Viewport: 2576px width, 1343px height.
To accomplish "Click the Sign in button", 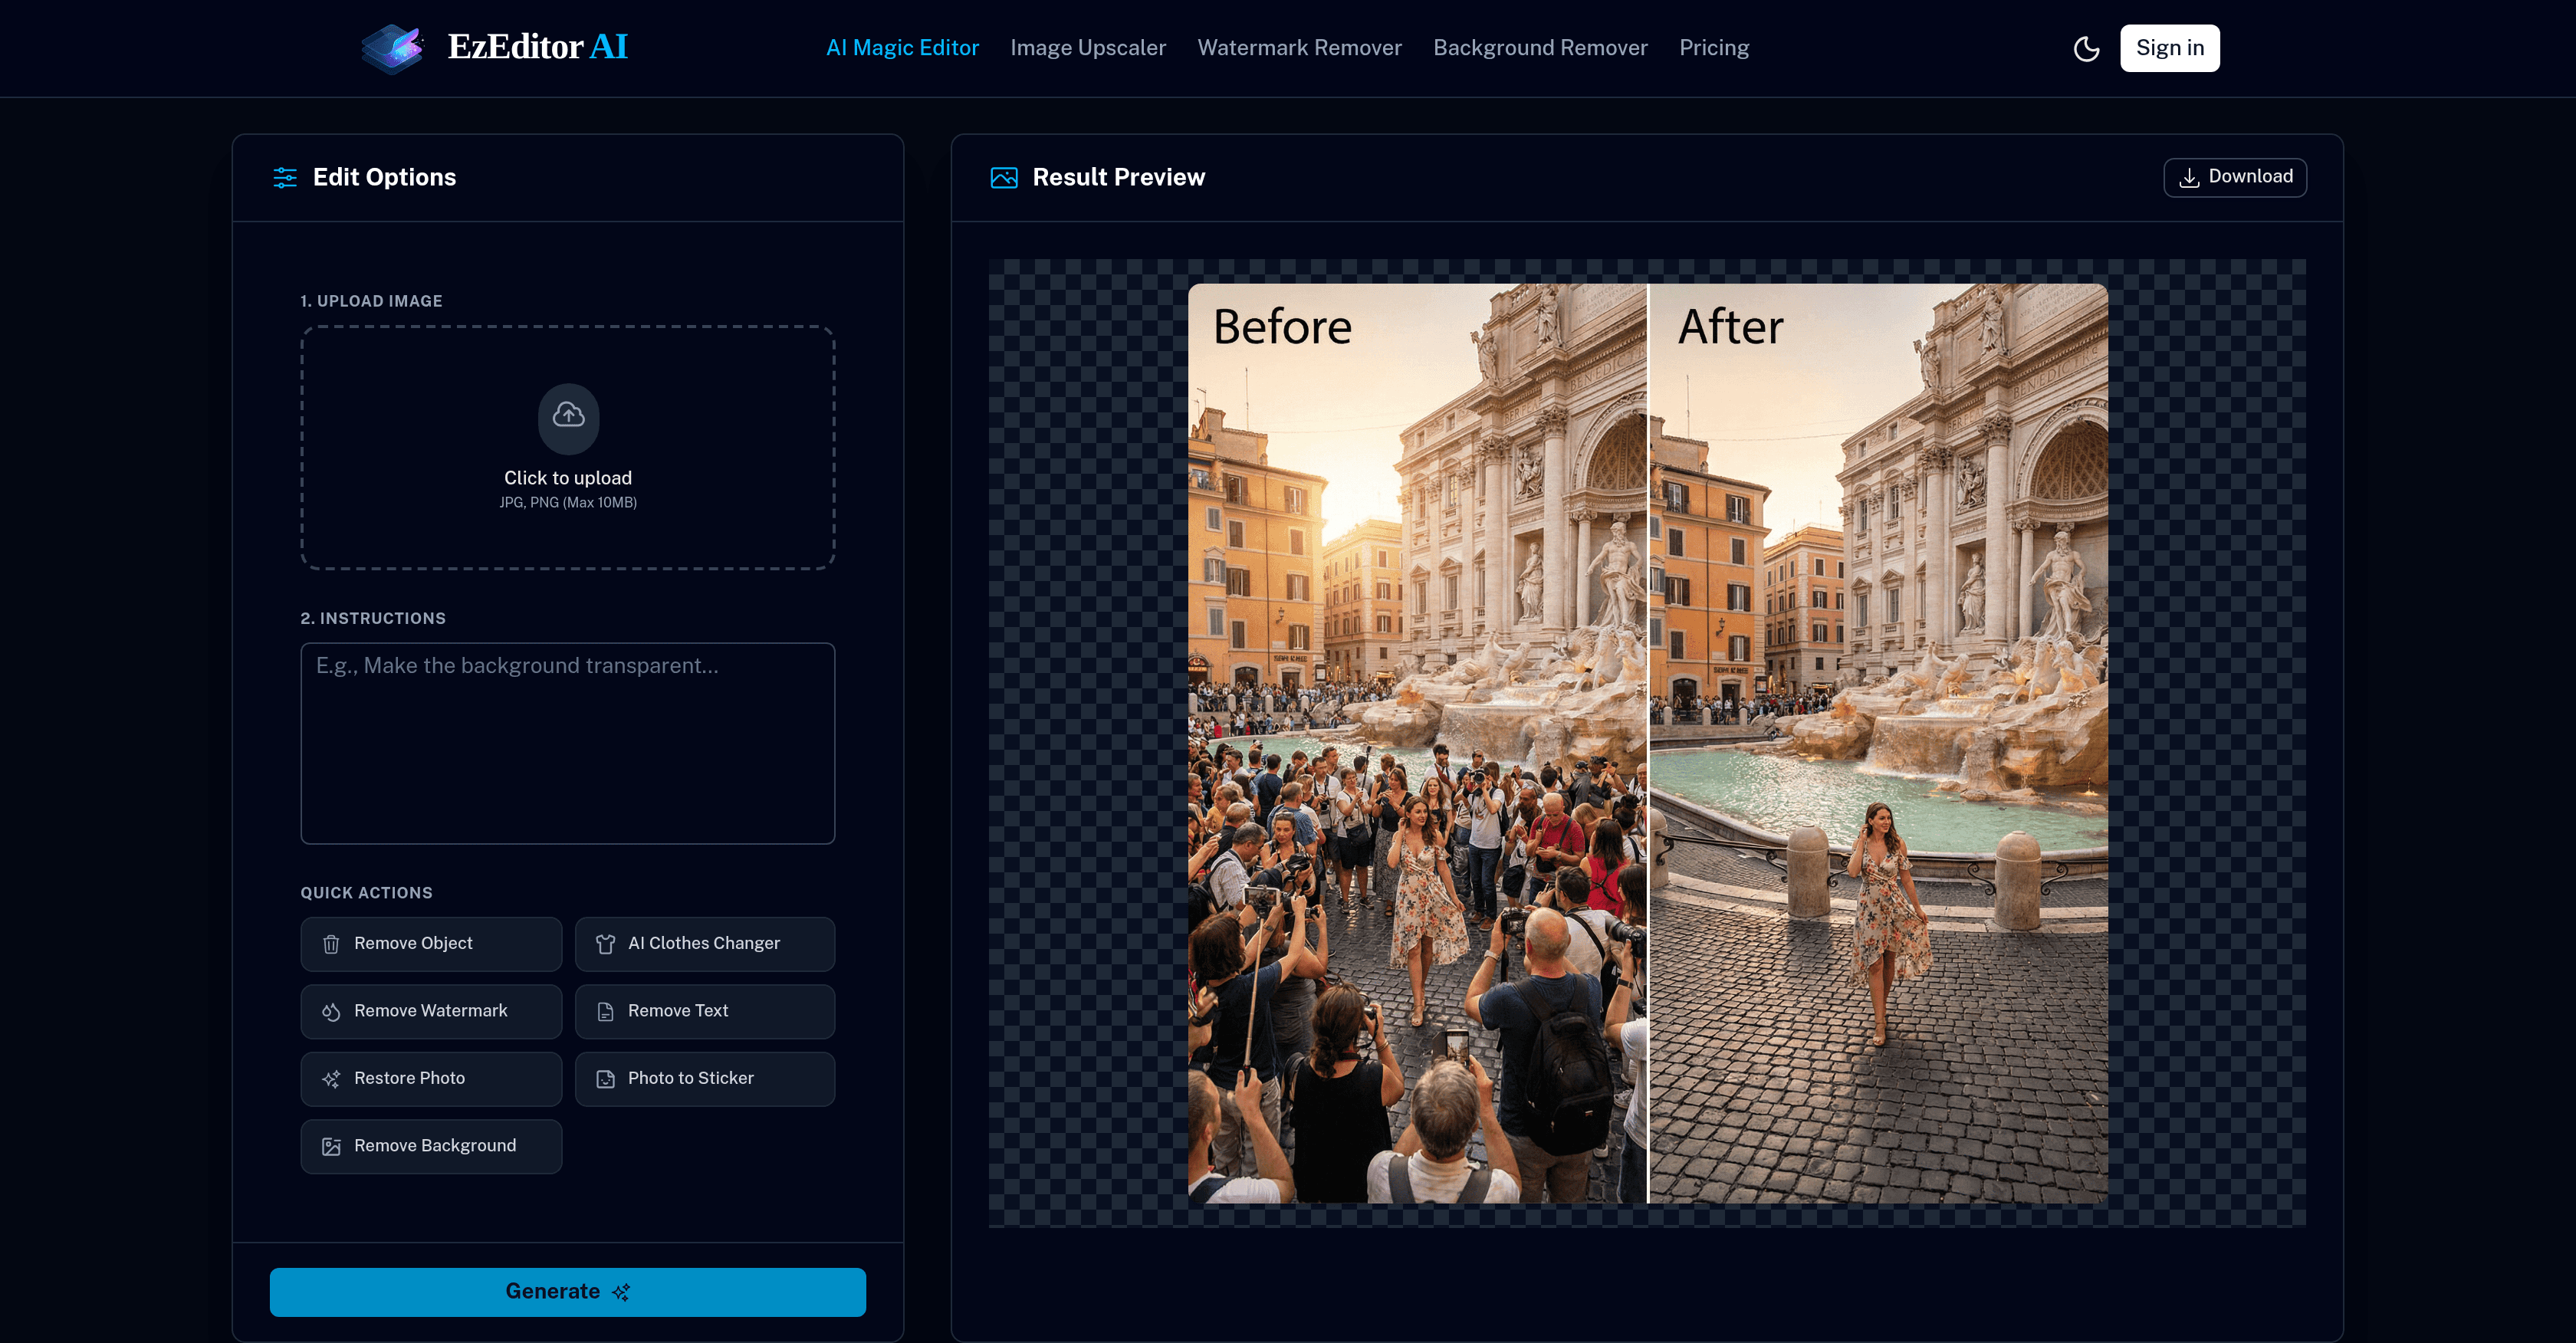I will (x=2170, y=47).
